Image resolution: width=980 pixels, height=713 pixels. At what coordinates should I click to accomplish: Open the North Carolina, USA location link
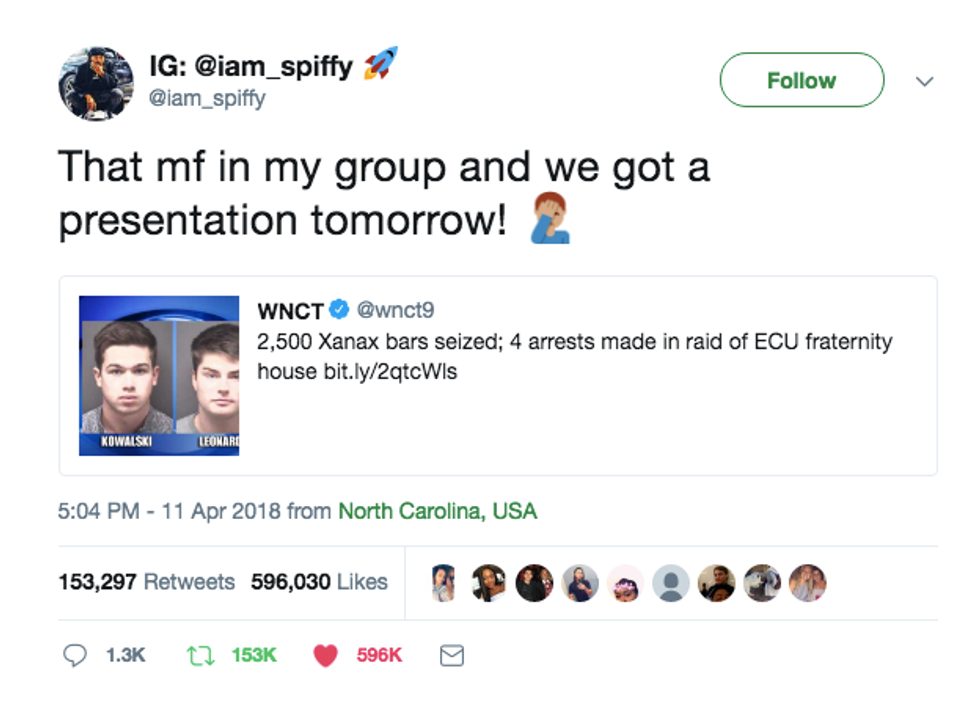[437, 511]
